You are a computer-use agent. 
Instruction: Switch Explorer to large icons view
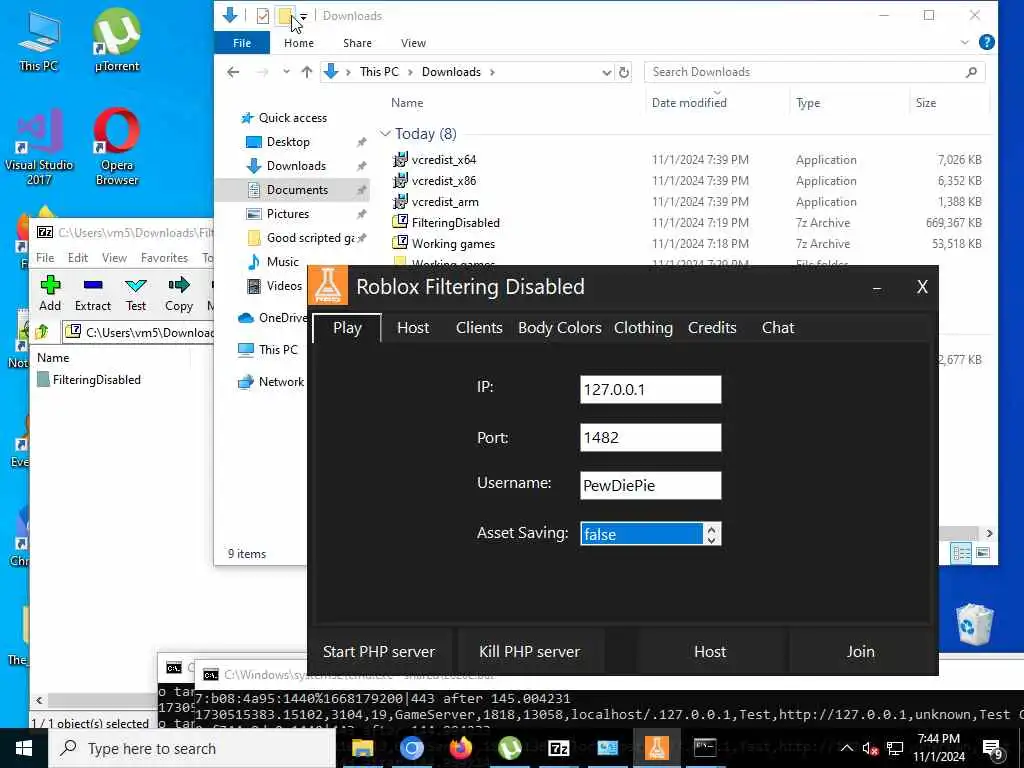(983, 553)
